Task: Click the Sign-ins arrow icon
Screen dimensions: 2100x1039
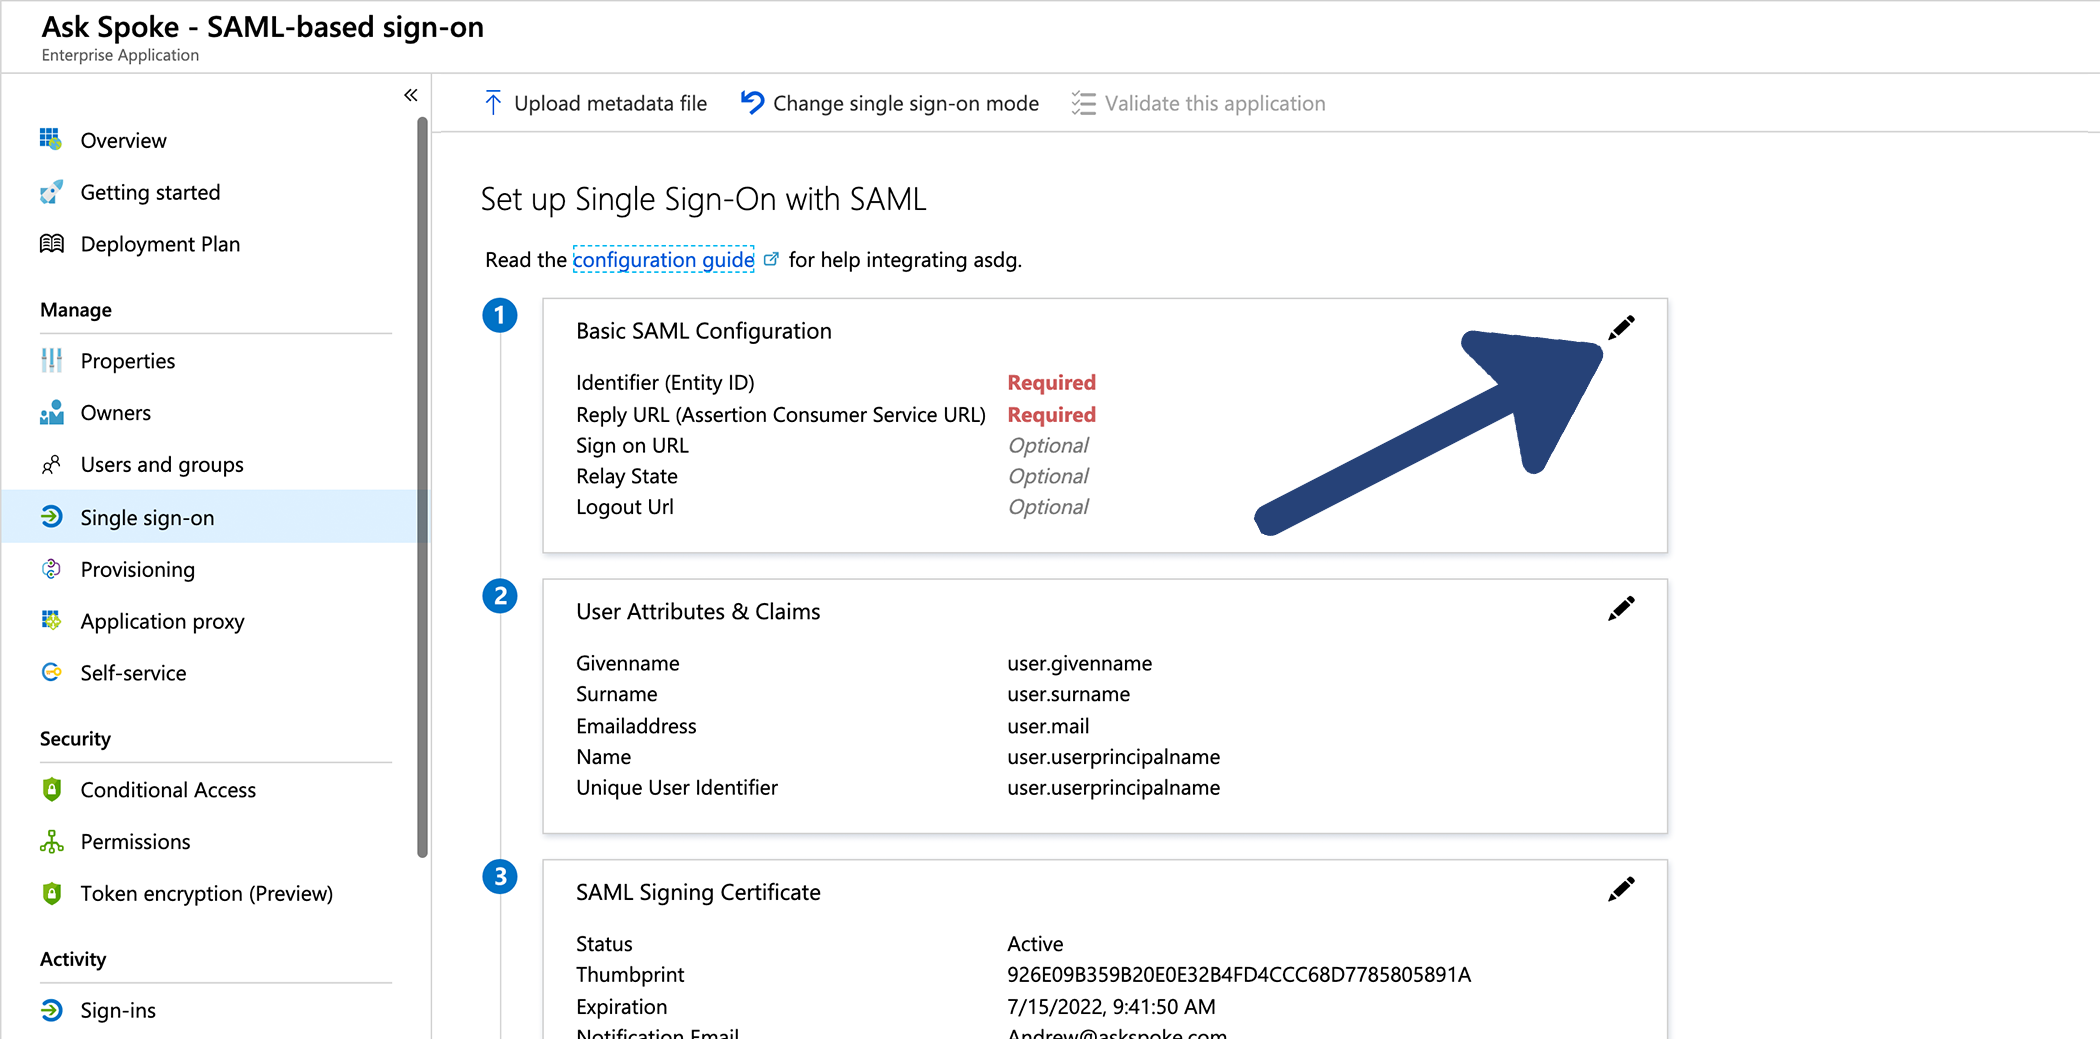Action: 51,1010
